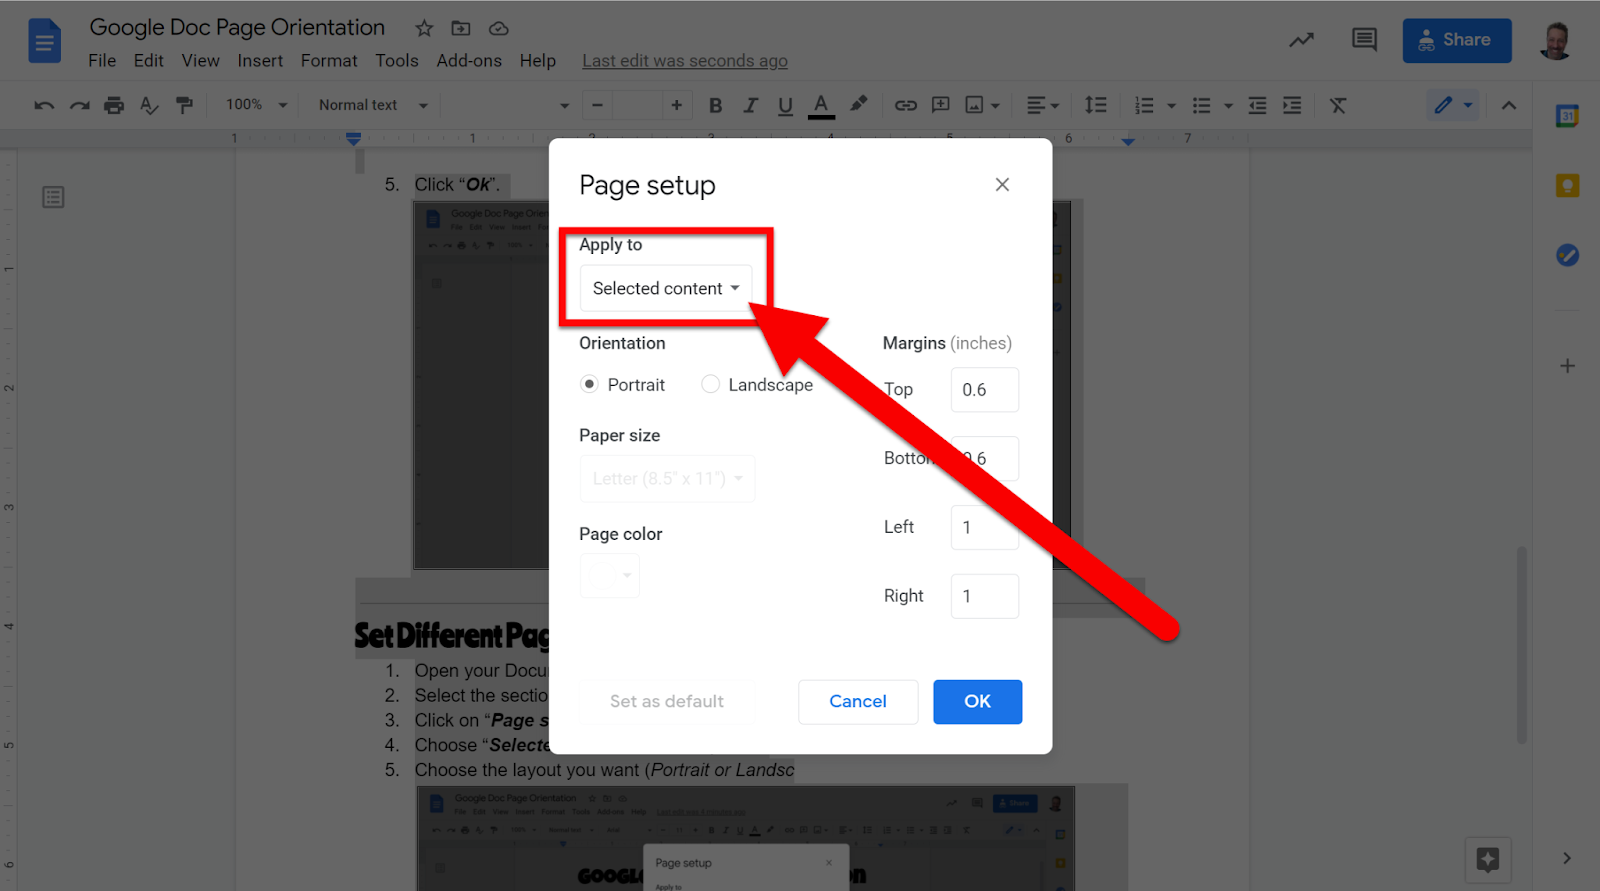Click the Top margin field
Image resolution: width=1600 pixels, height=891 pixels.
(x=984, y=390)
